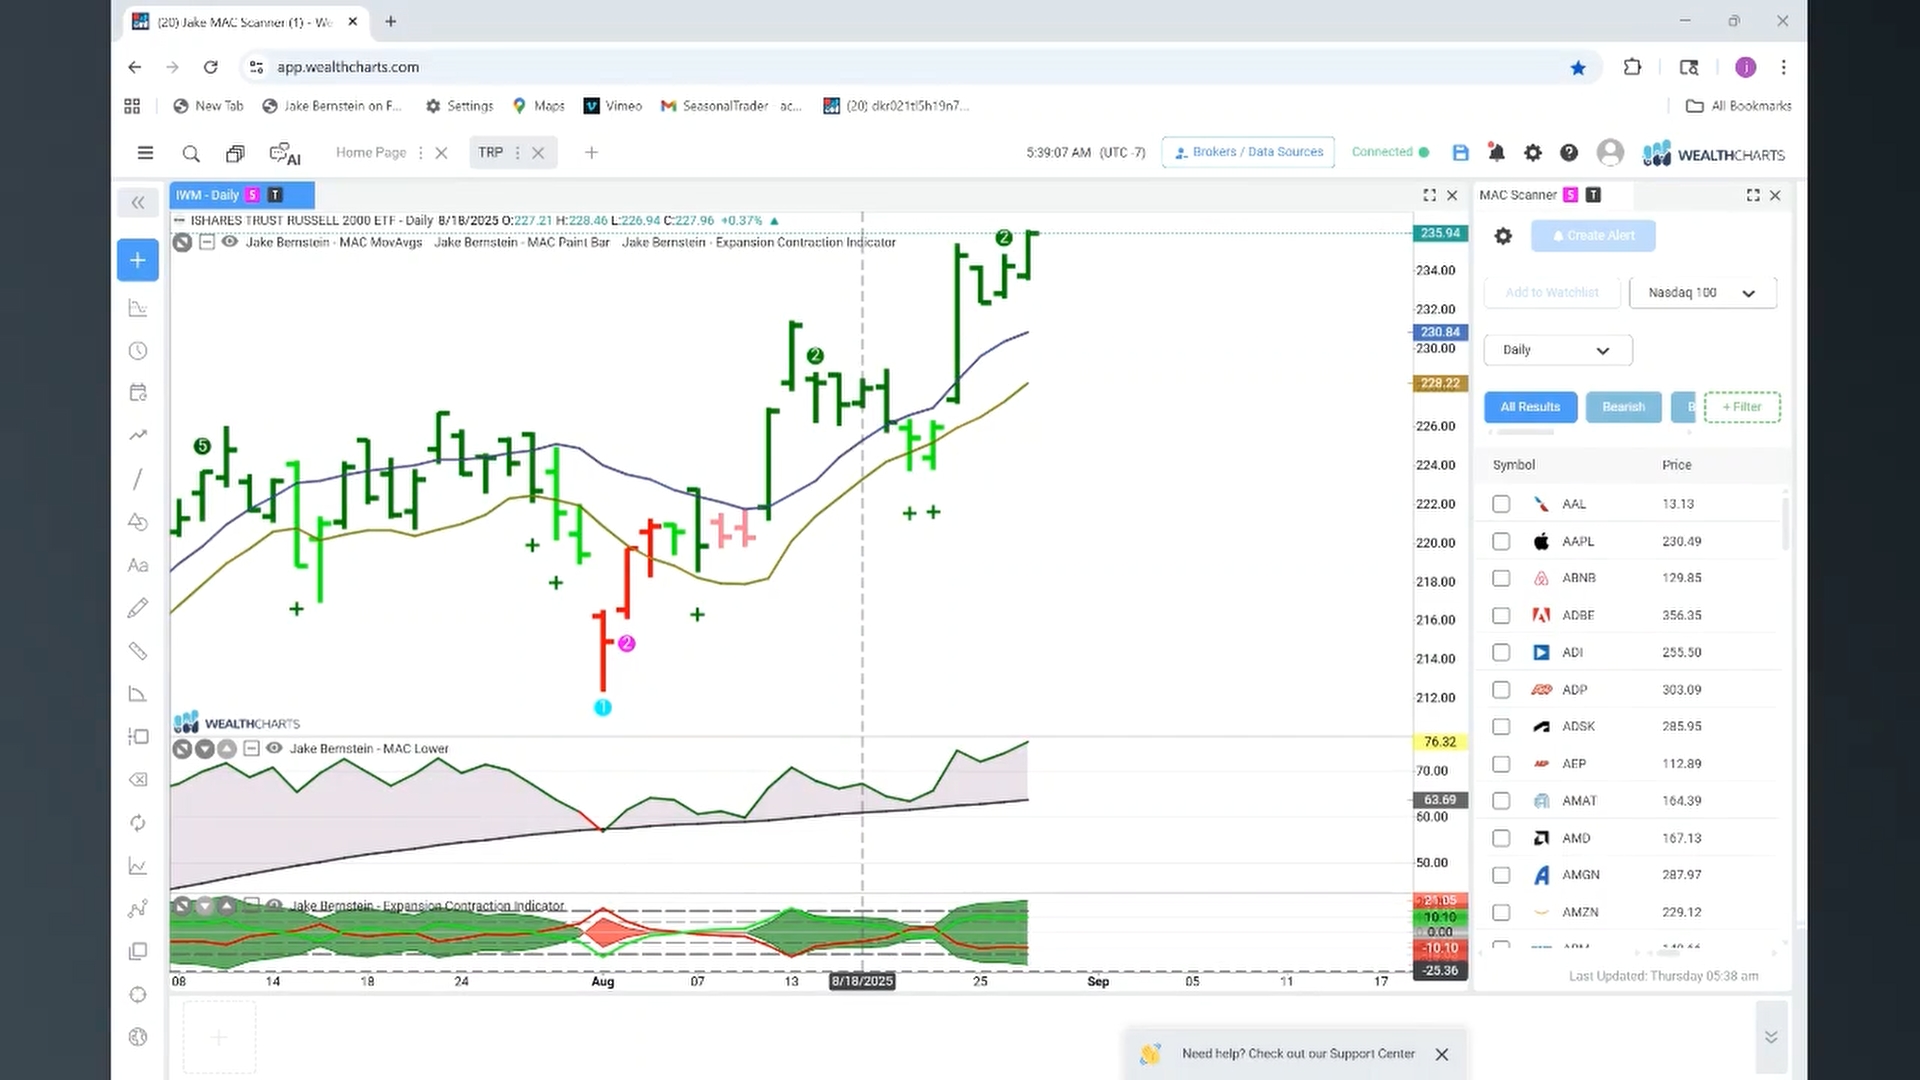Maximize the MAC Scanner panel
This screenshot has width=1920, height=1080.
coord(1753,195)
